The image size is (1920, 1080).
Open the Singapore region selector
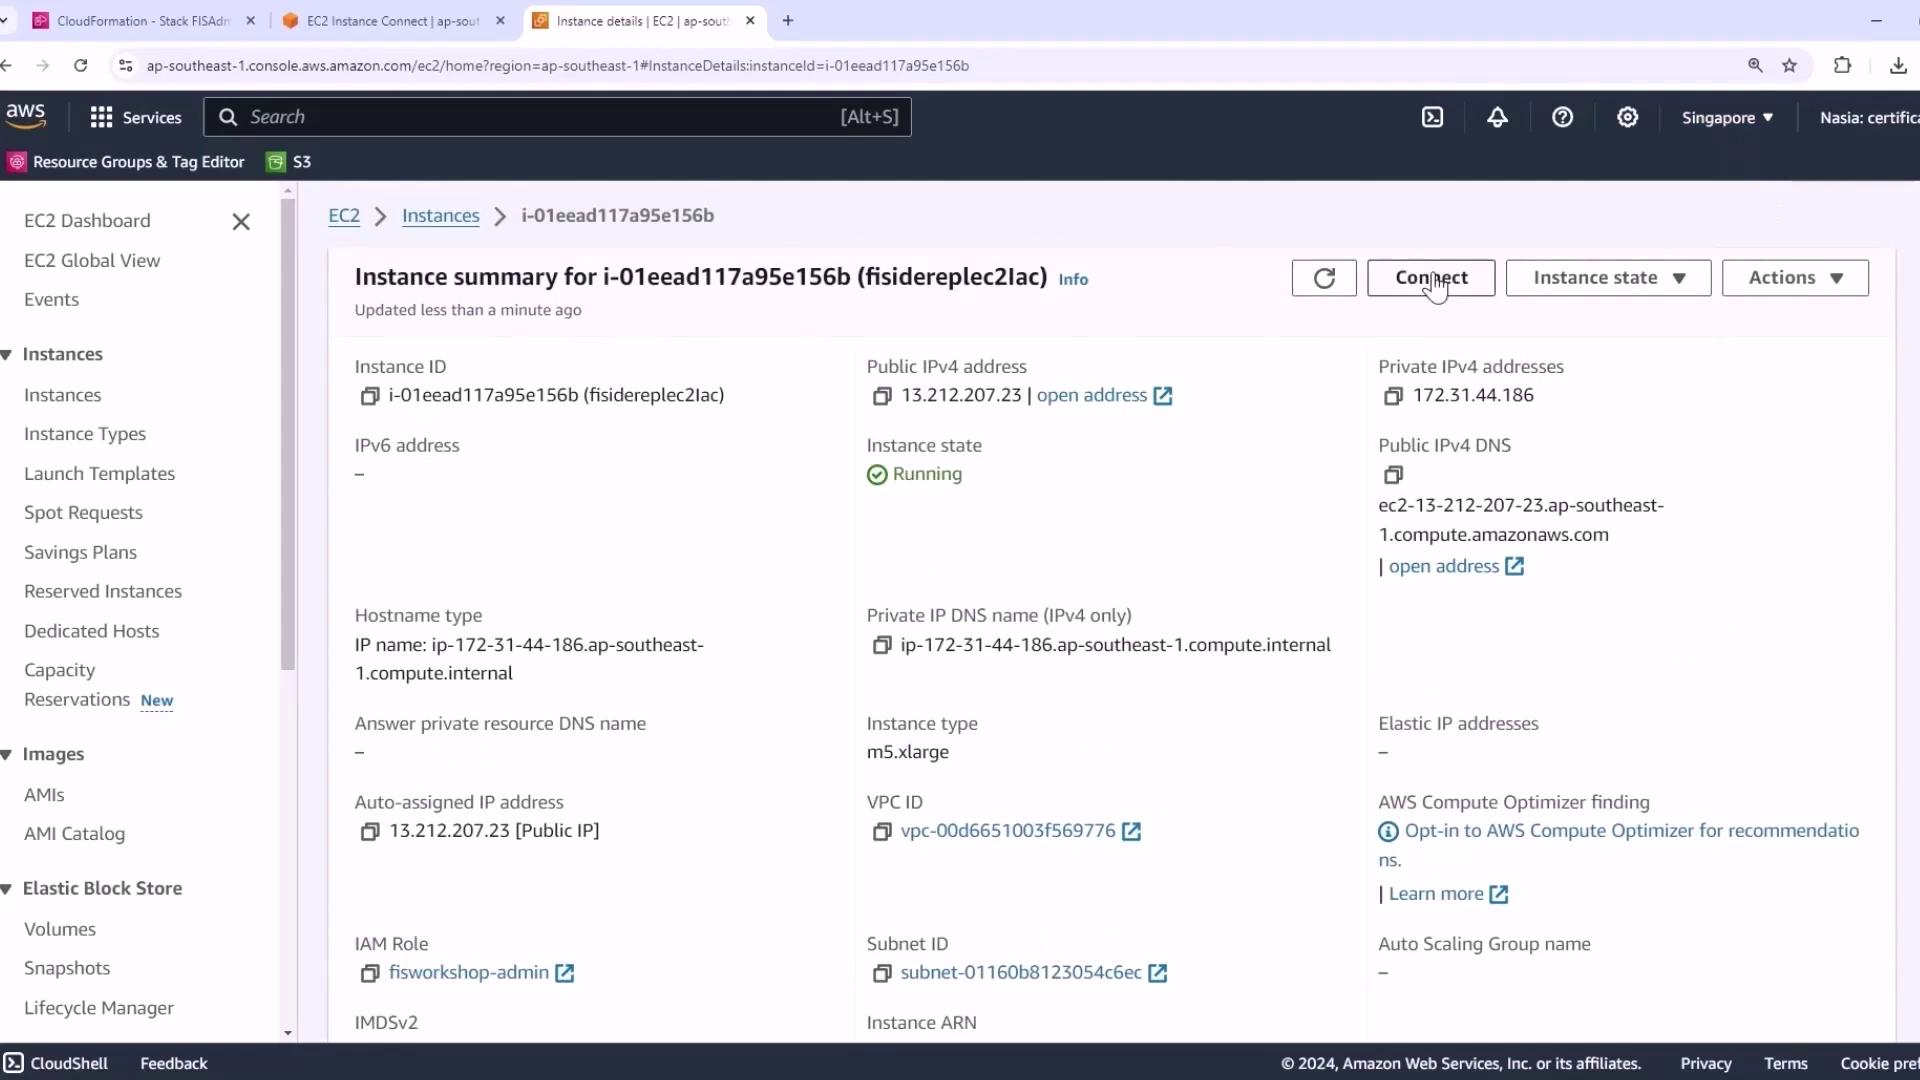pyautogui.click(x=1727, y=117)
